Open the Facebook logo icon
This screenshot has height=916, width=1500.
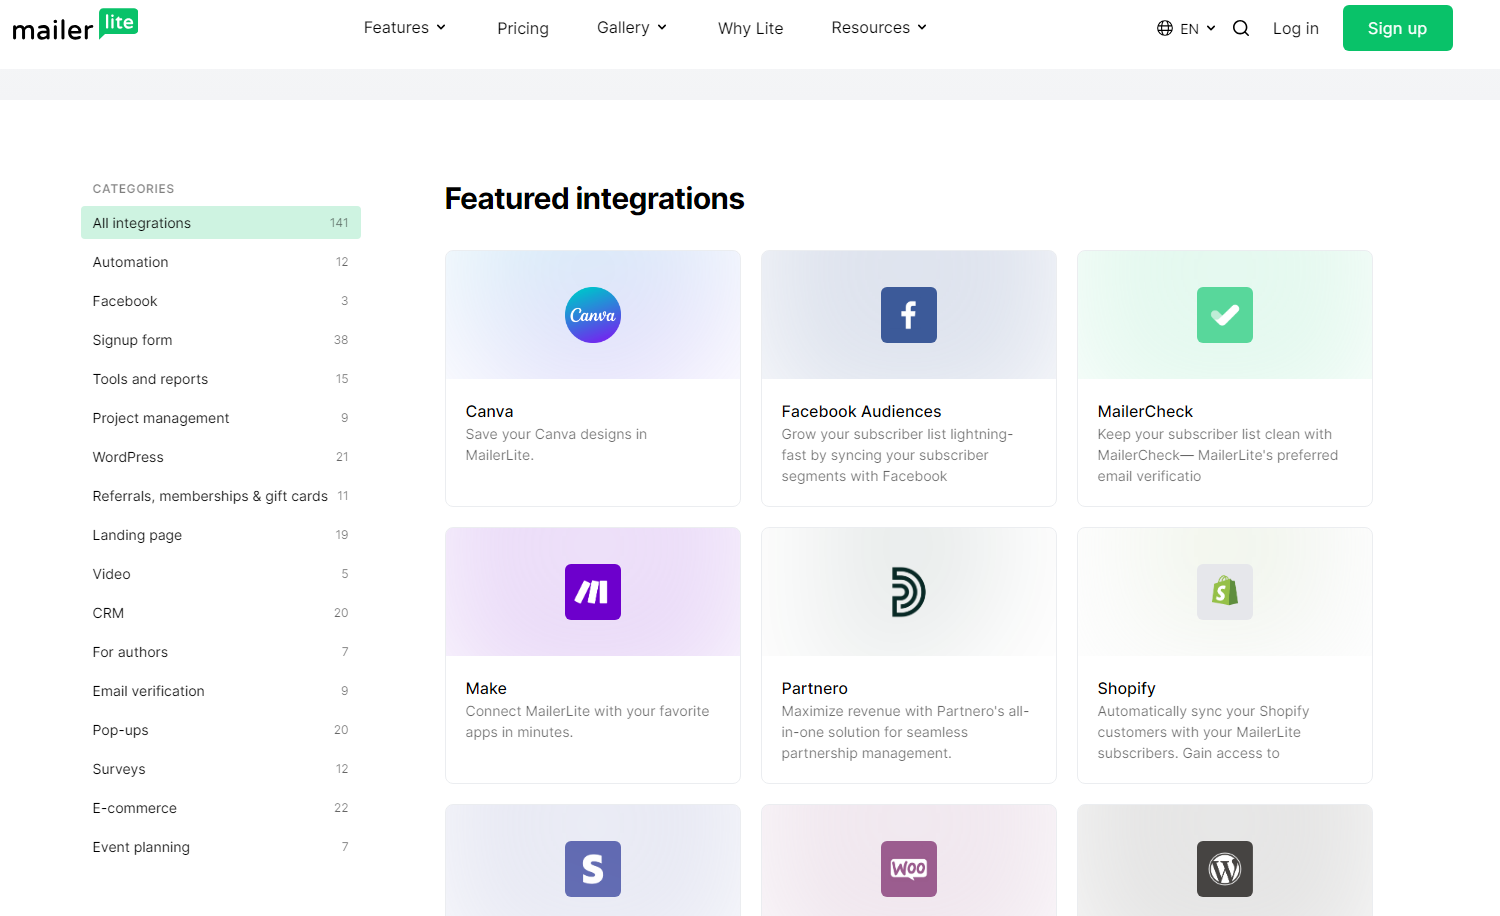909,315
